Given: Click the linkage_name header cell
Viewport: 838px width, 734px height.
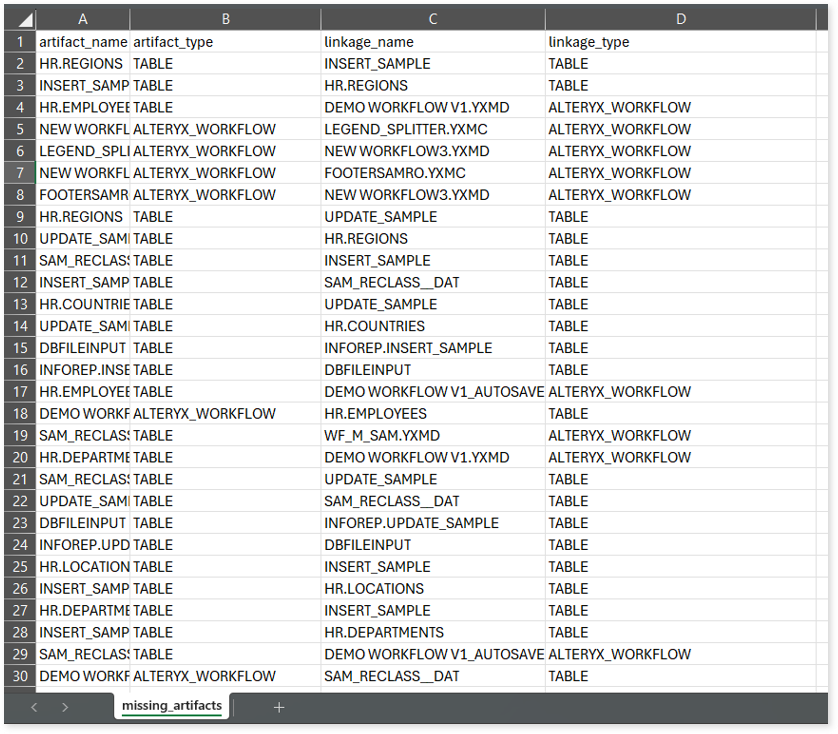Looking at the screenshot, I should [432, 42].
